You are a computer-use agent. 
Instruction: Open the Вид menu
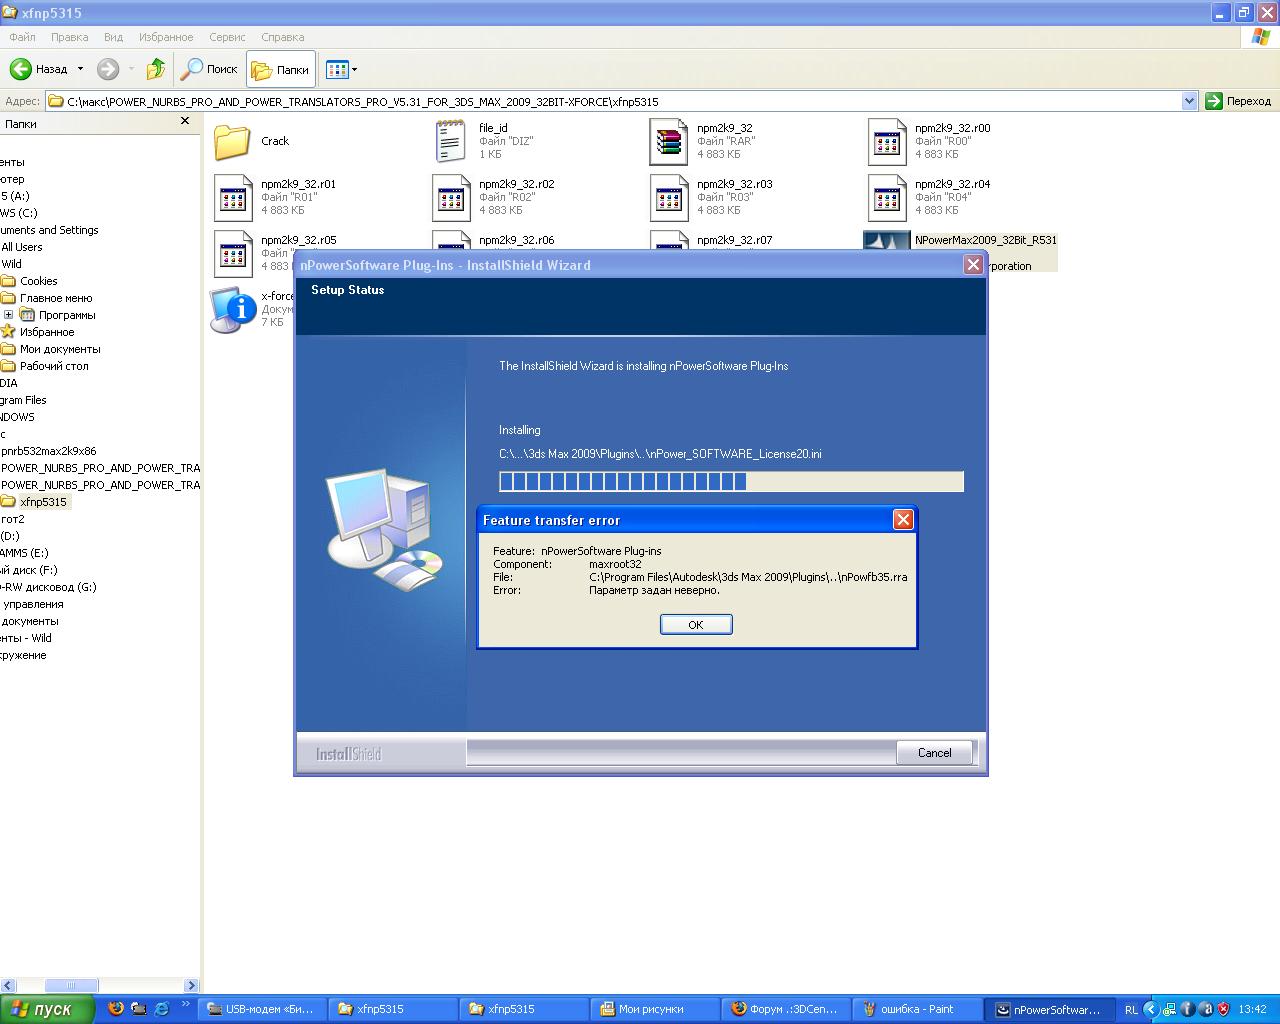113,37
